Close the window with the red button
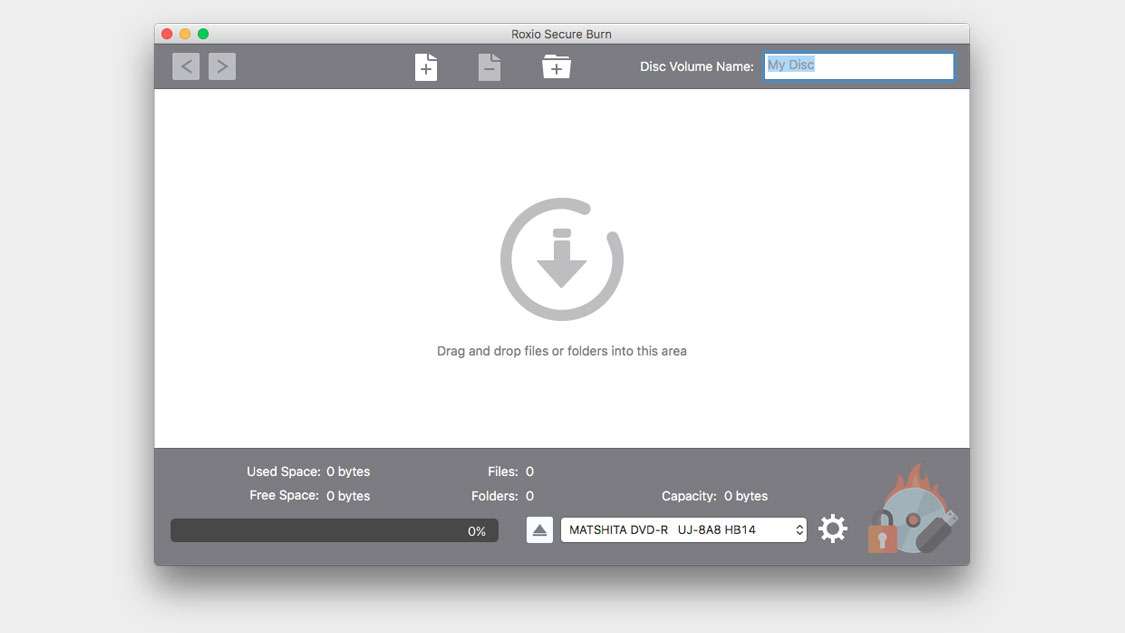Viewport: 1125px width, 633px height. tap(167, 34)
